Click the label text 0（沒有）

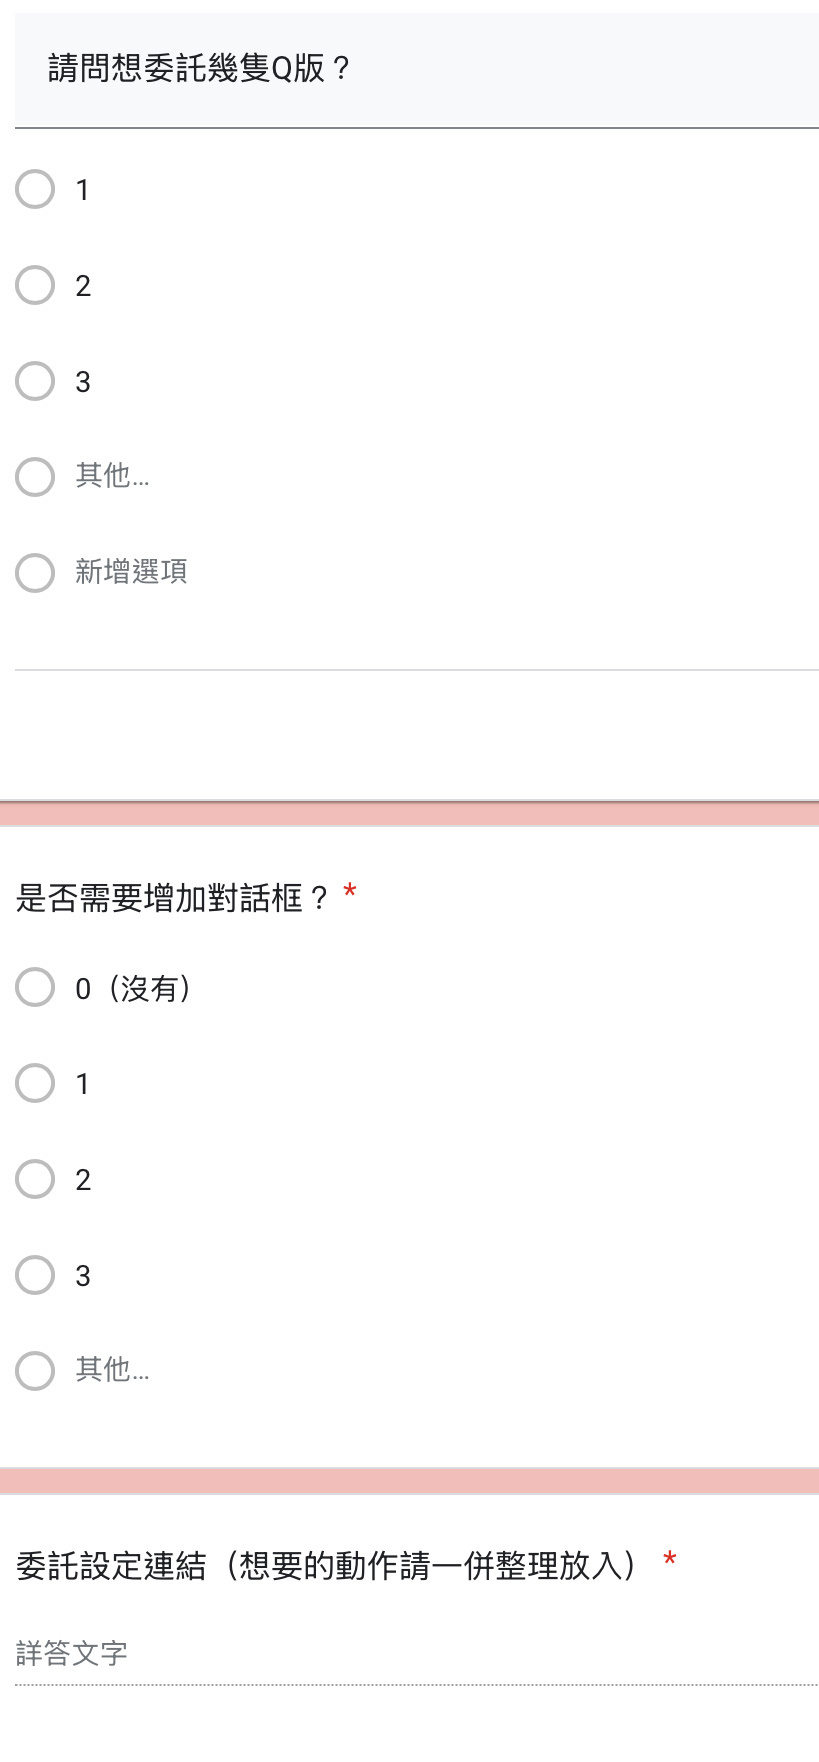click(134, 988)
